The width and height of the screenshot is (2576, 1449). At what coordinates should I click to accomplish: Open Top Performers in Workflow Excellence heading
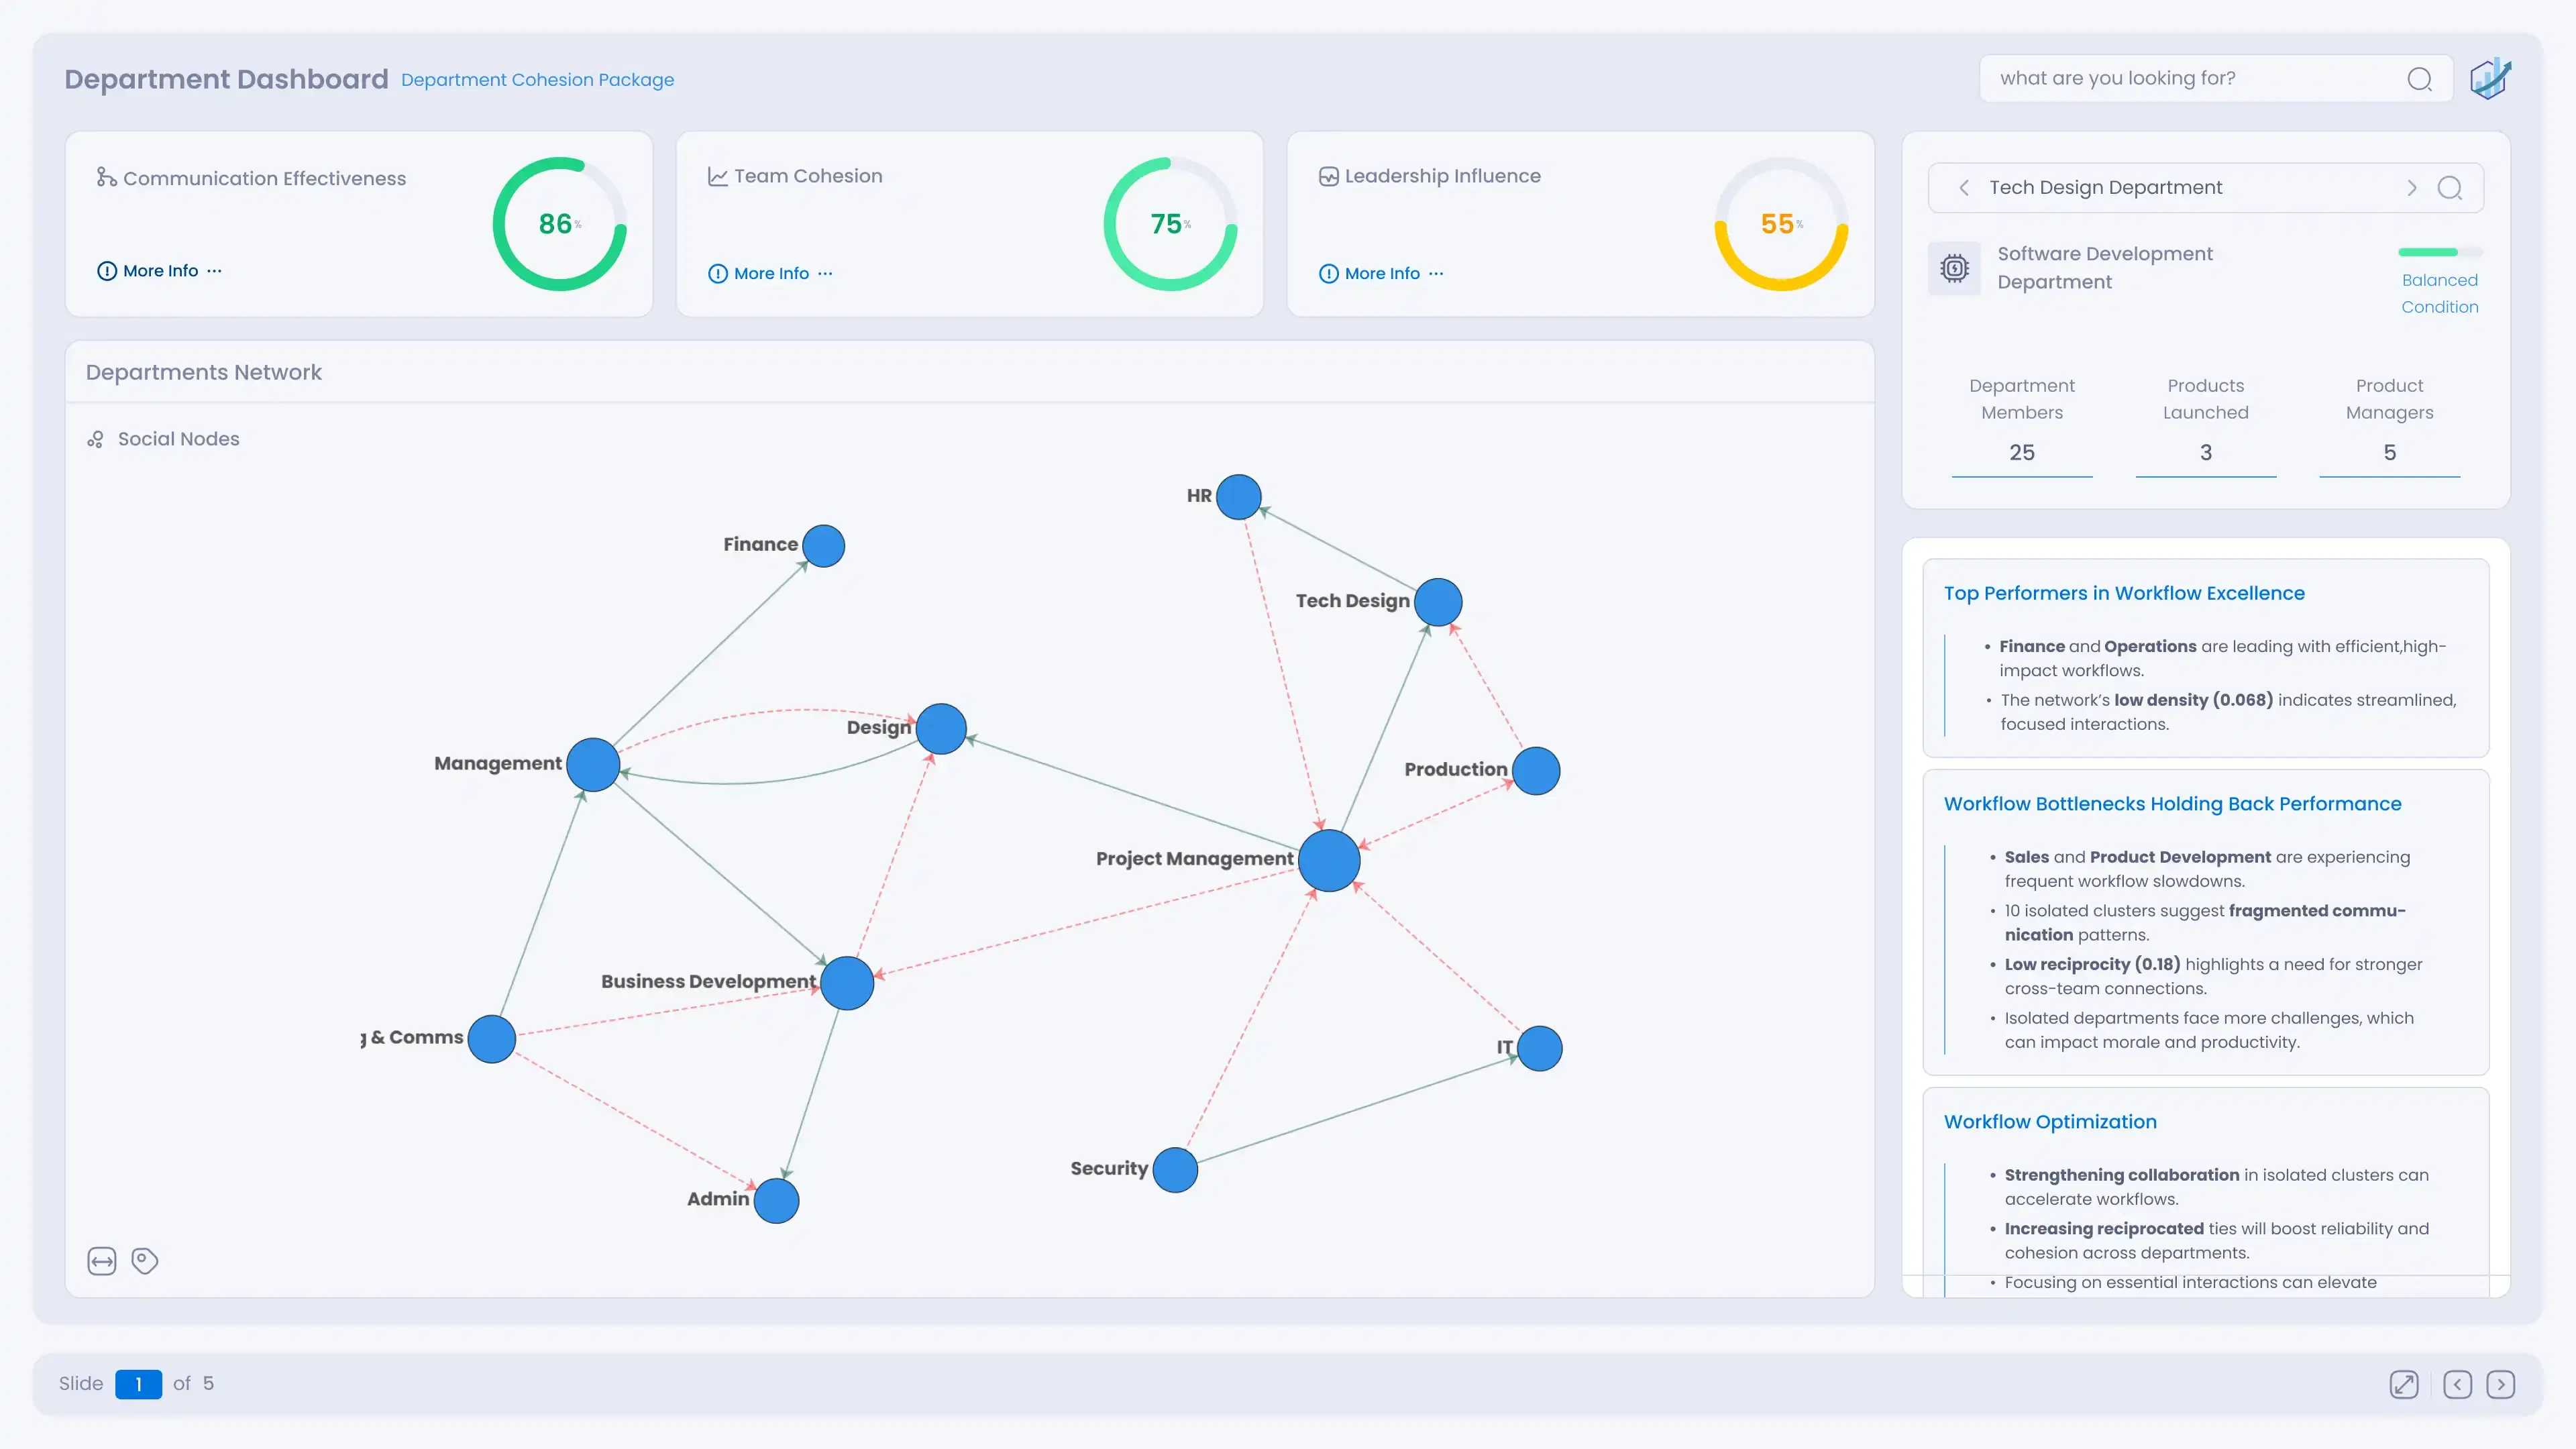coord(2124,593)
